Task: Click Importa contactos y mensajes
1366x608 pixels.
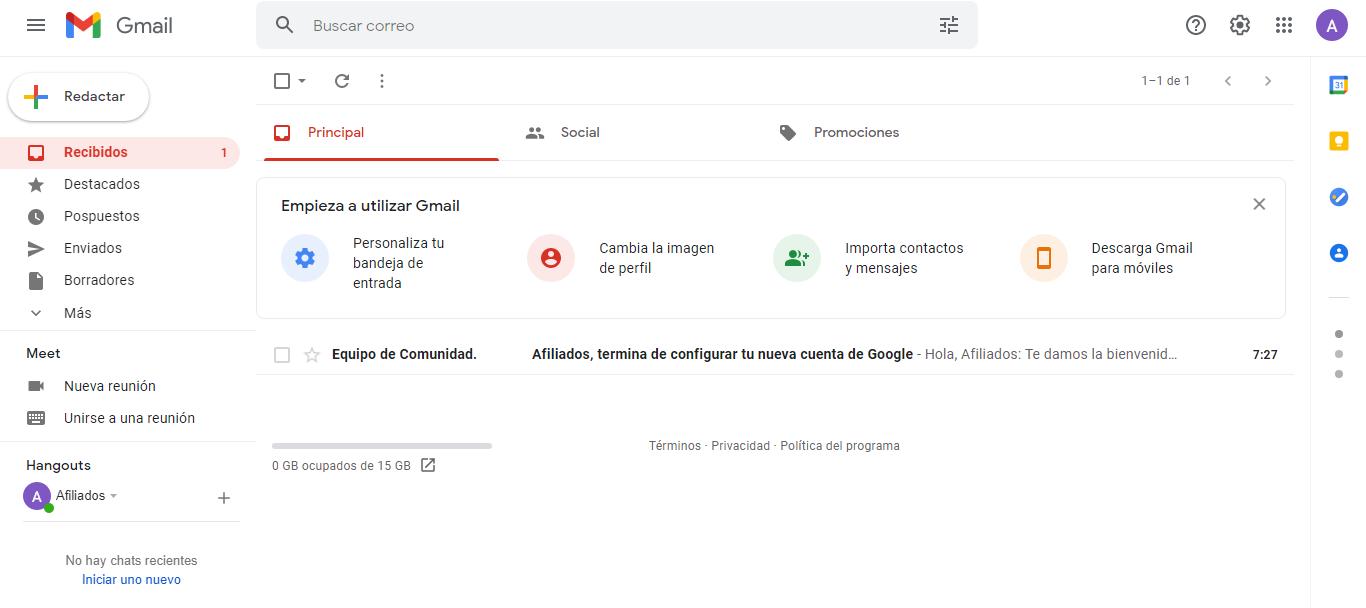Action: 904,258
